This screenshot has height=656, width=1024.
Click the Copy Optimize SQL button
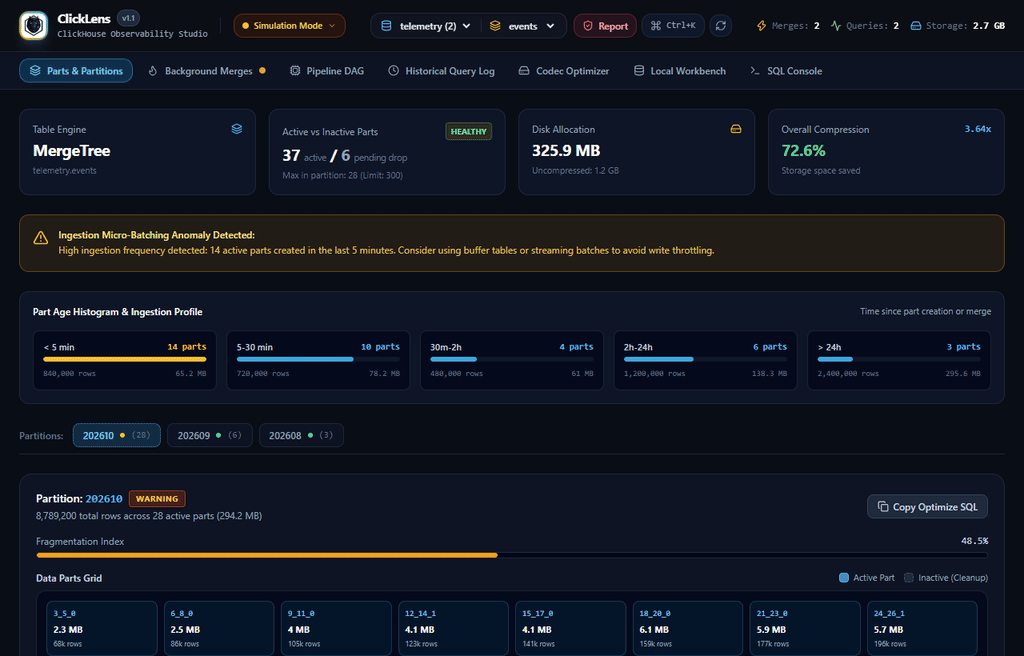(927, 506)
